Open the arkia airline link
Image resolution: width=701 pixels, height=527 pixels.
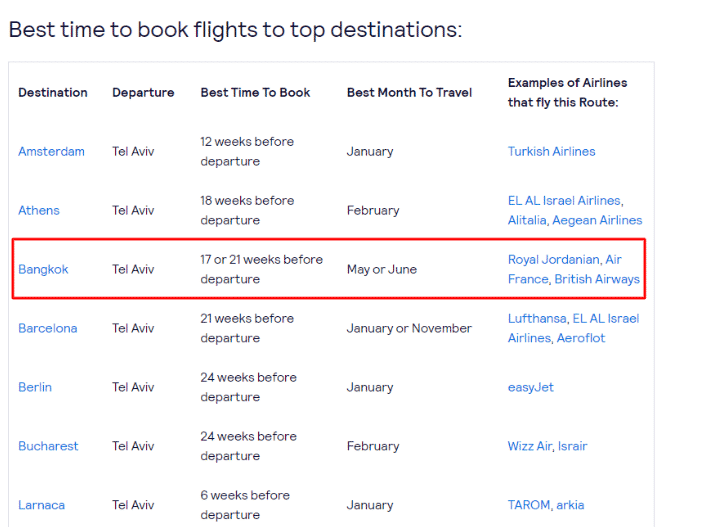pyautogui.click(x=570, y=505)
